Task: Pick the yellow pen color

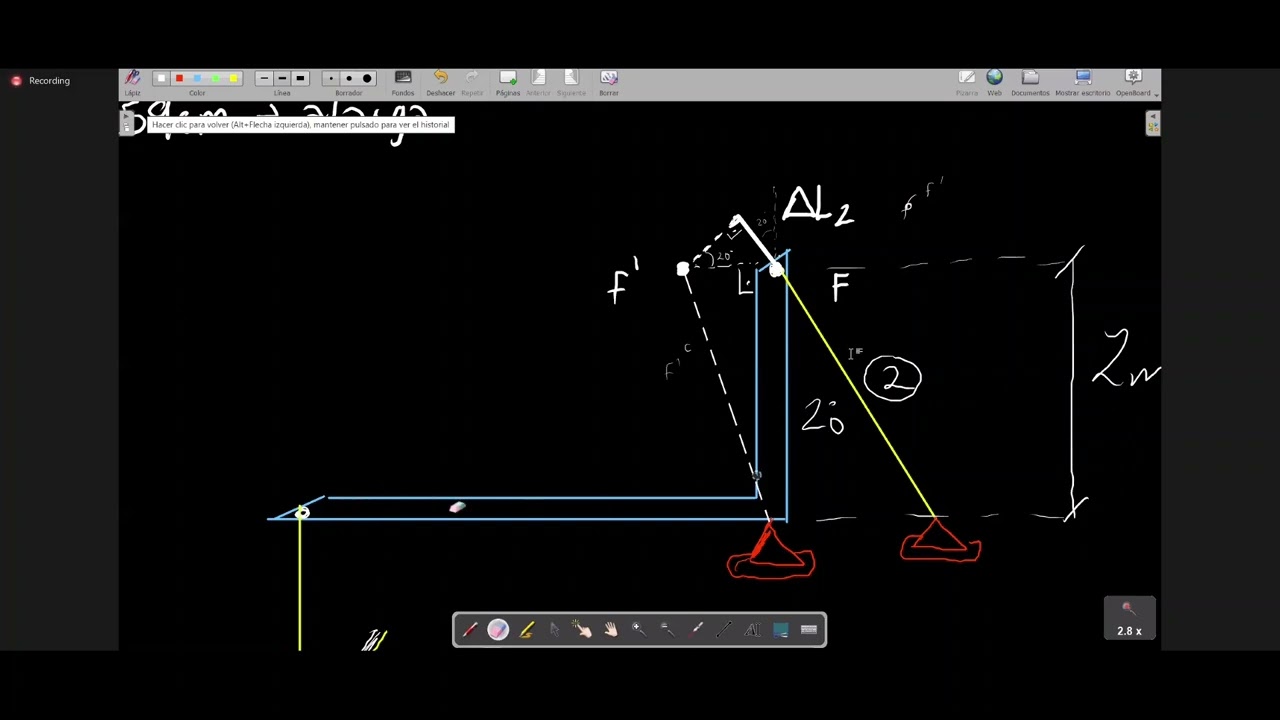Action: tap(233, 78)
